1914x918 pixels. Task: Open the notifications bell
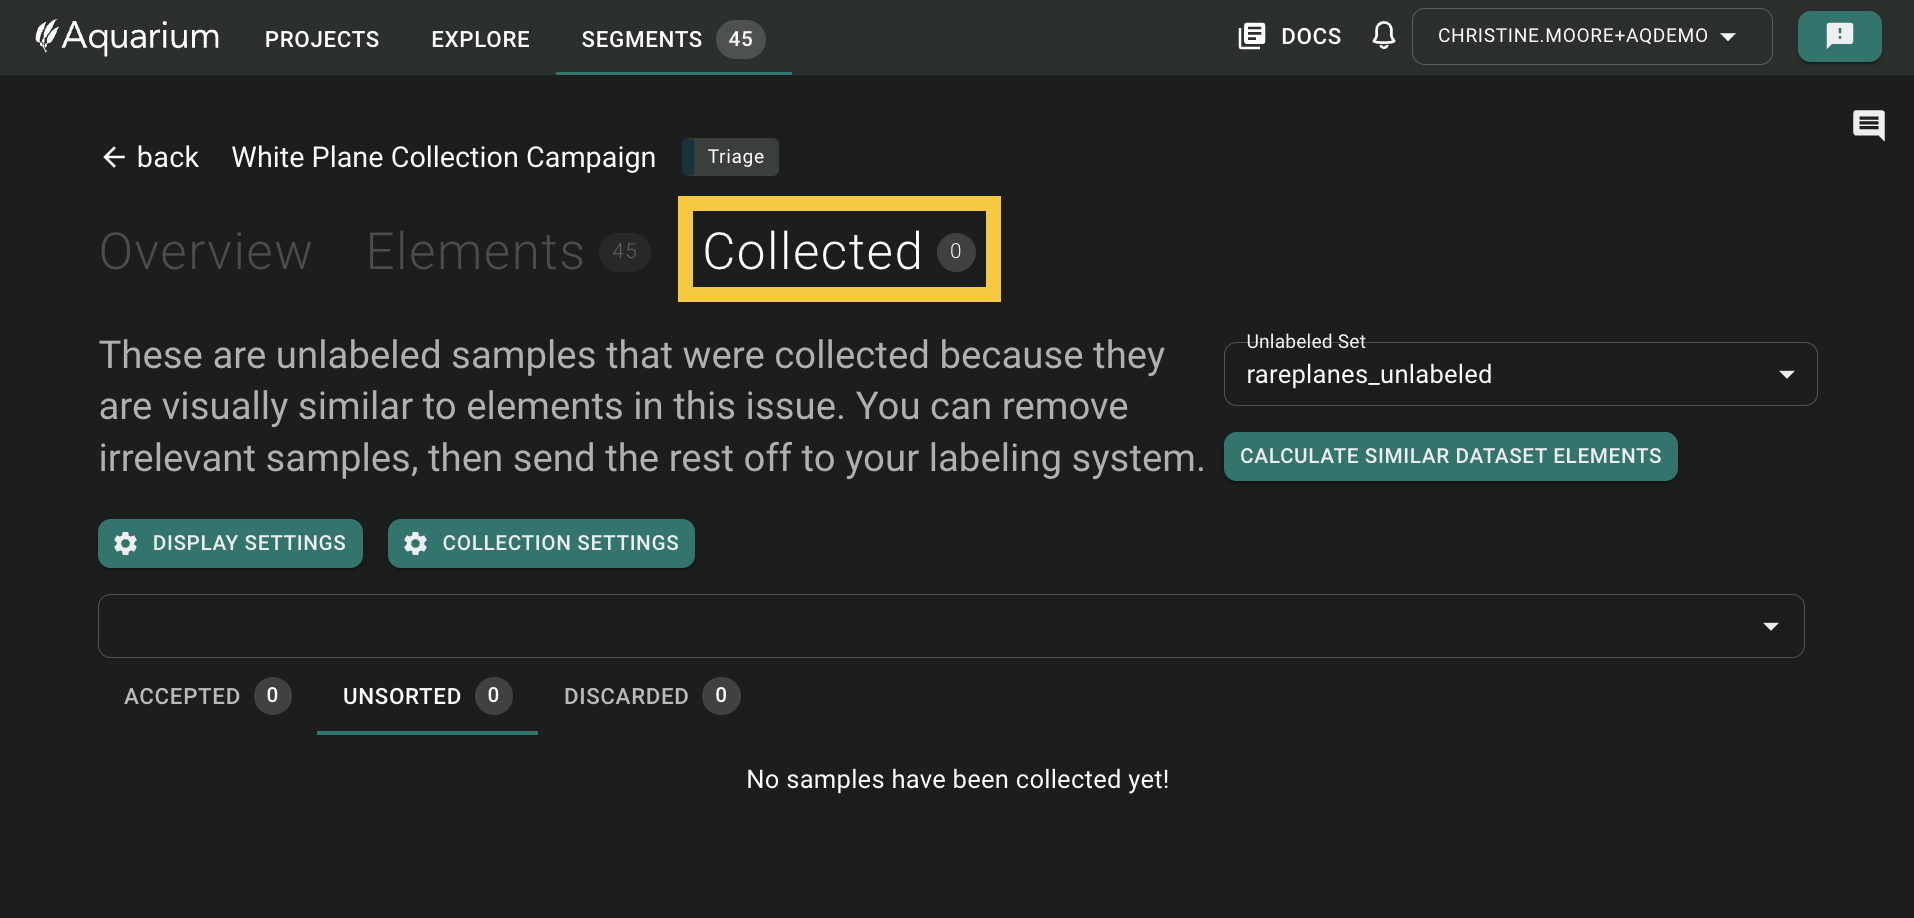click(1383, 36)
